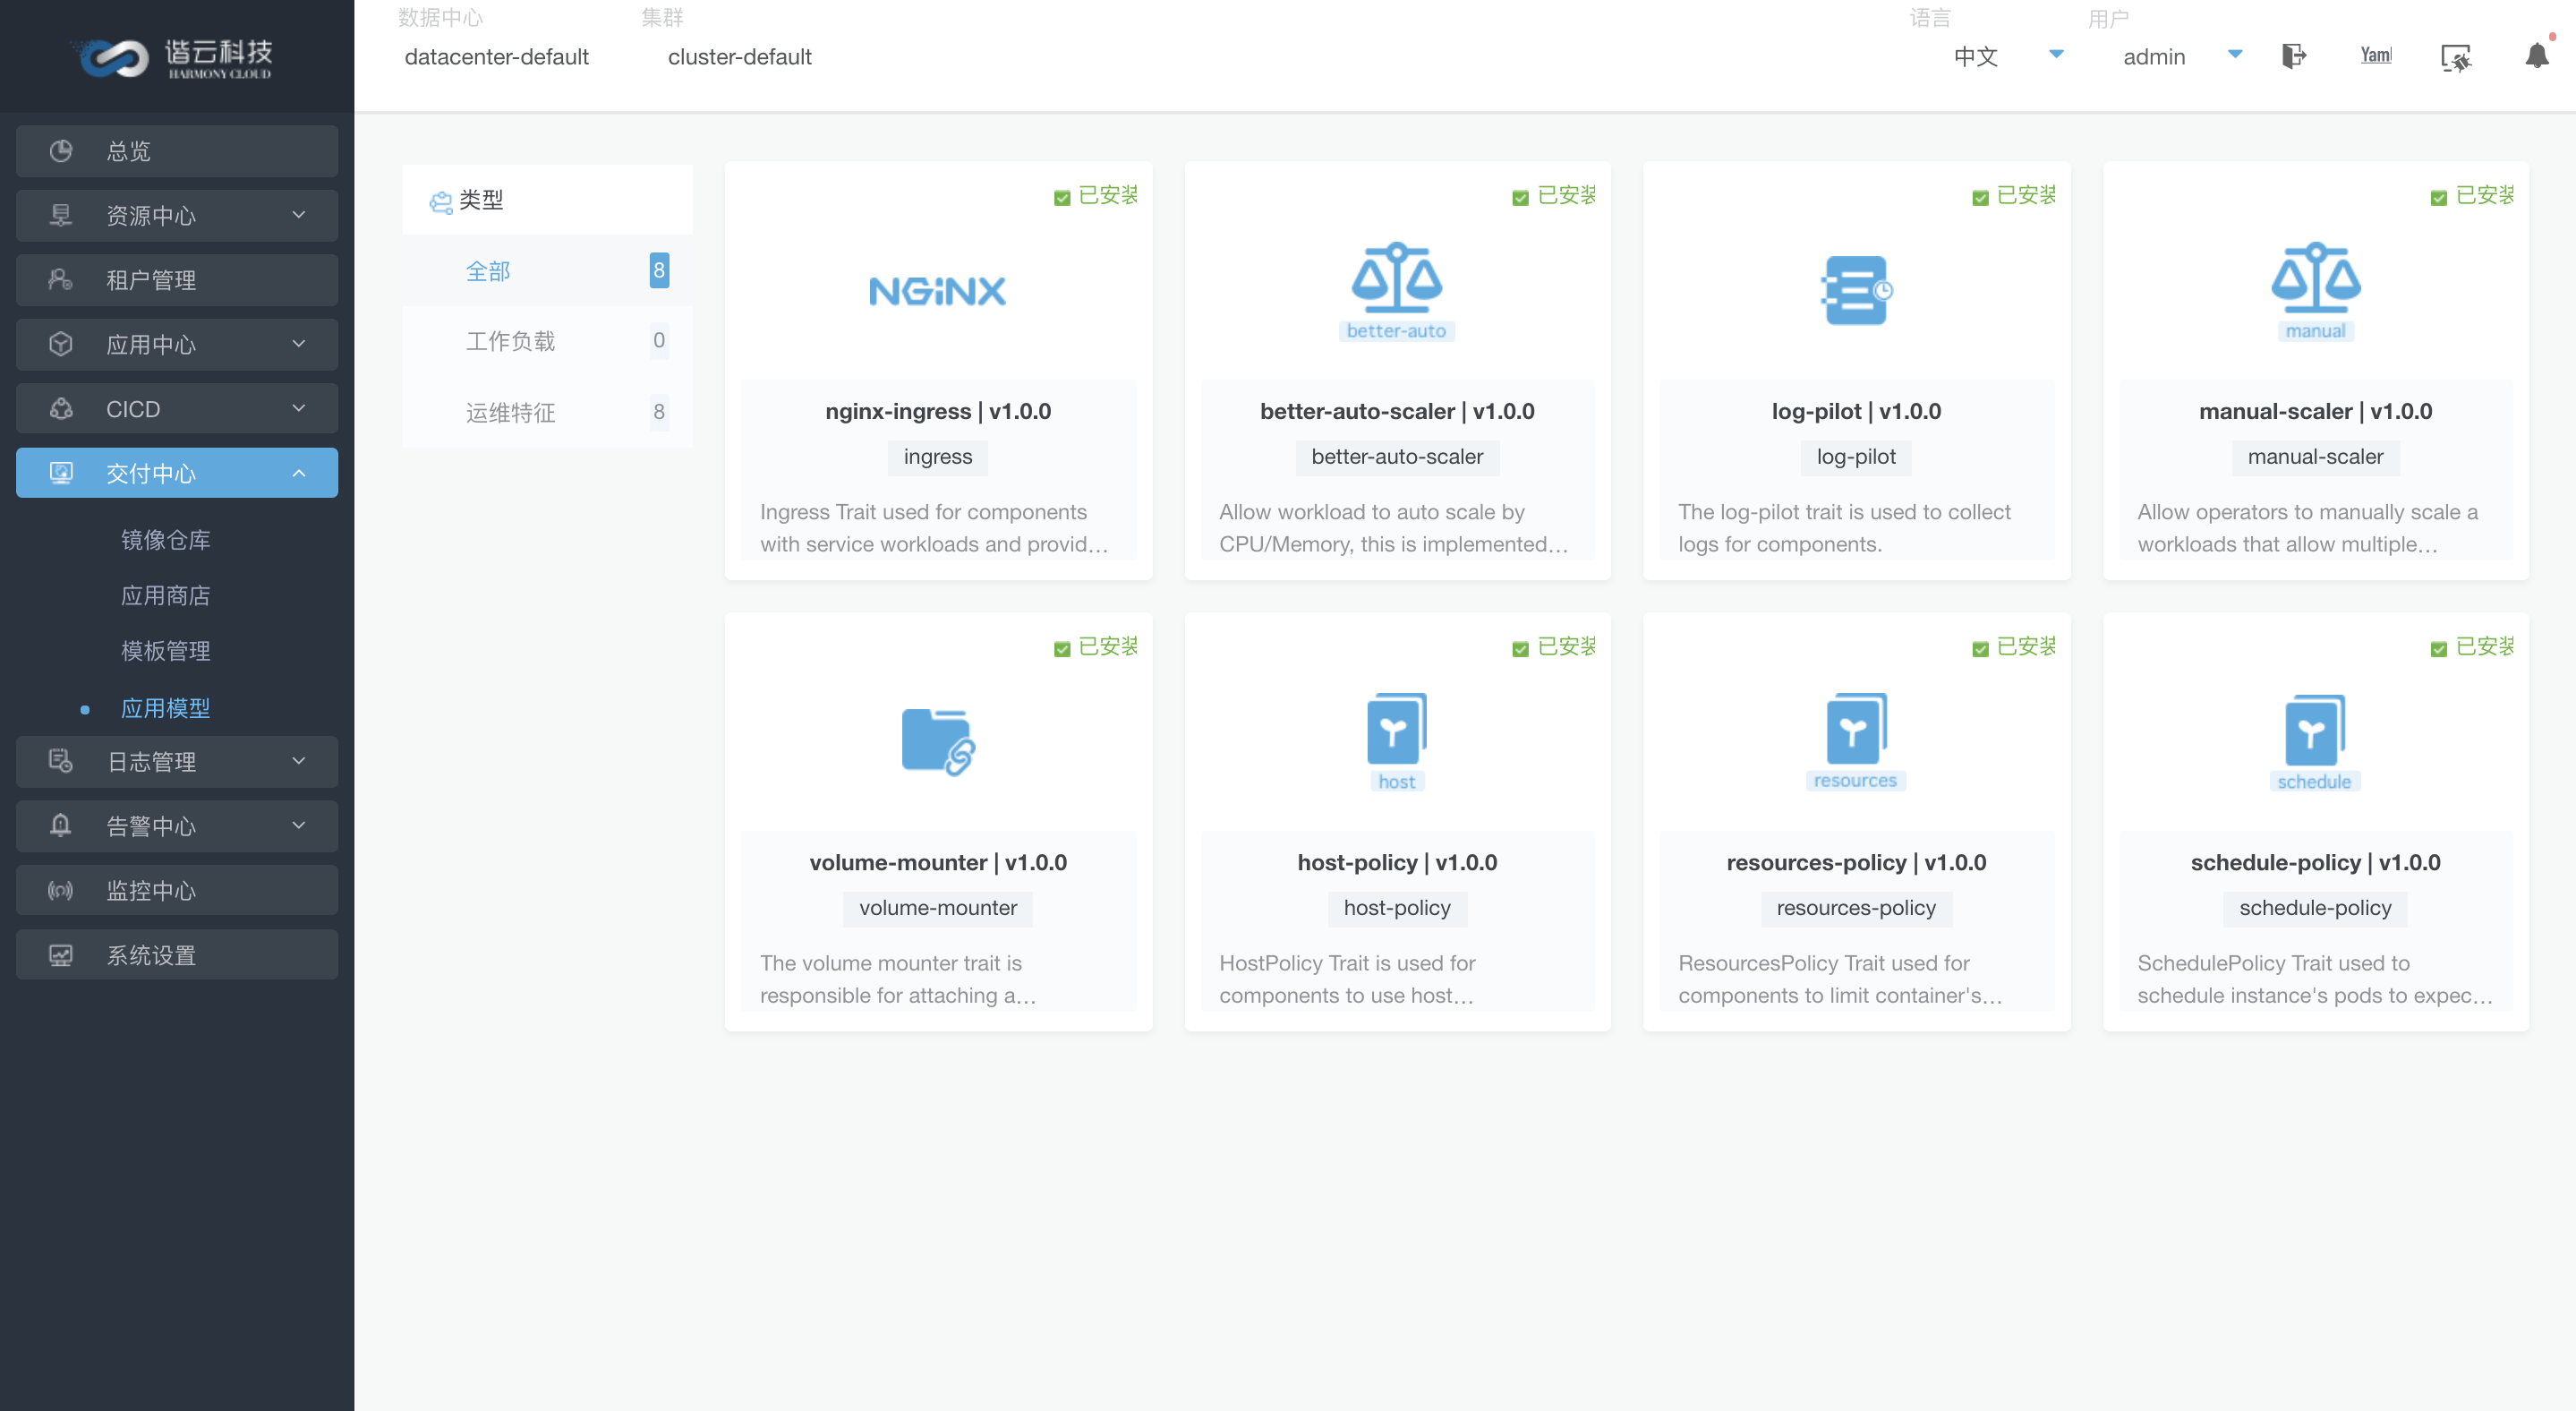Click the better-auto scale icon
Screen dimensions: 2576x1411
coord(1396,278)
